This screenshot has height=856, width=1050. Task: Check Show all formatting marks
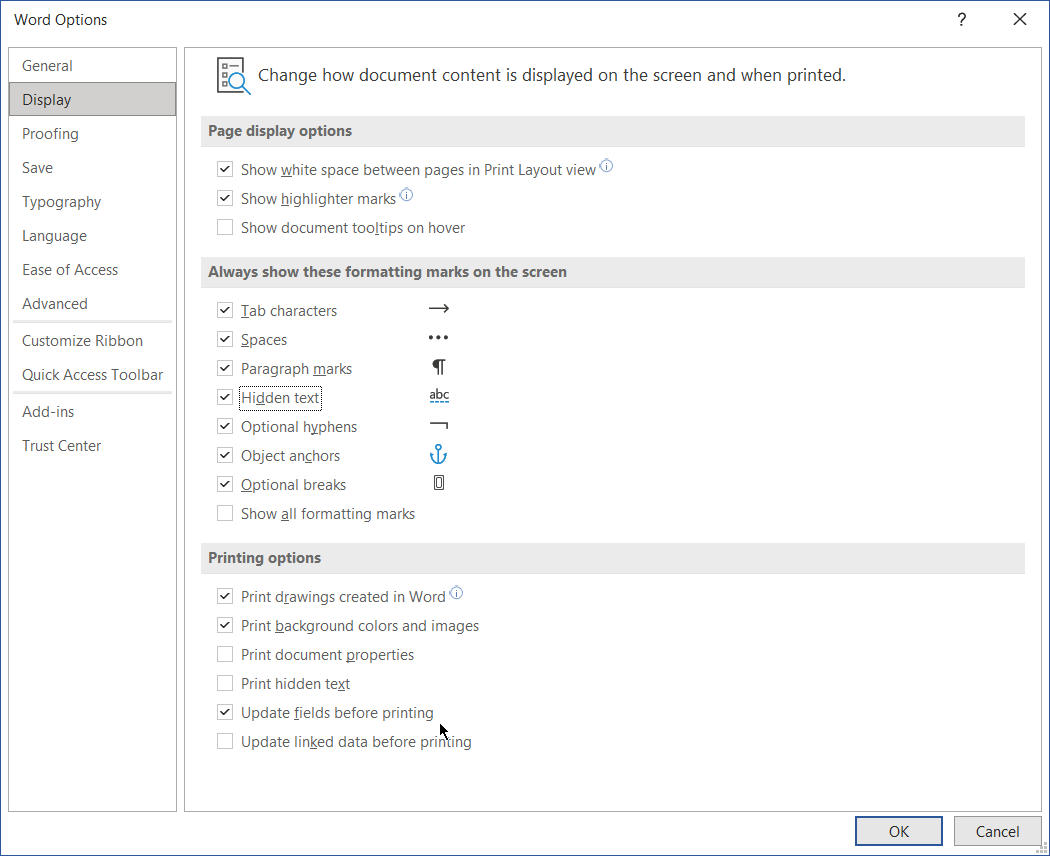click(x=225, y=514)
